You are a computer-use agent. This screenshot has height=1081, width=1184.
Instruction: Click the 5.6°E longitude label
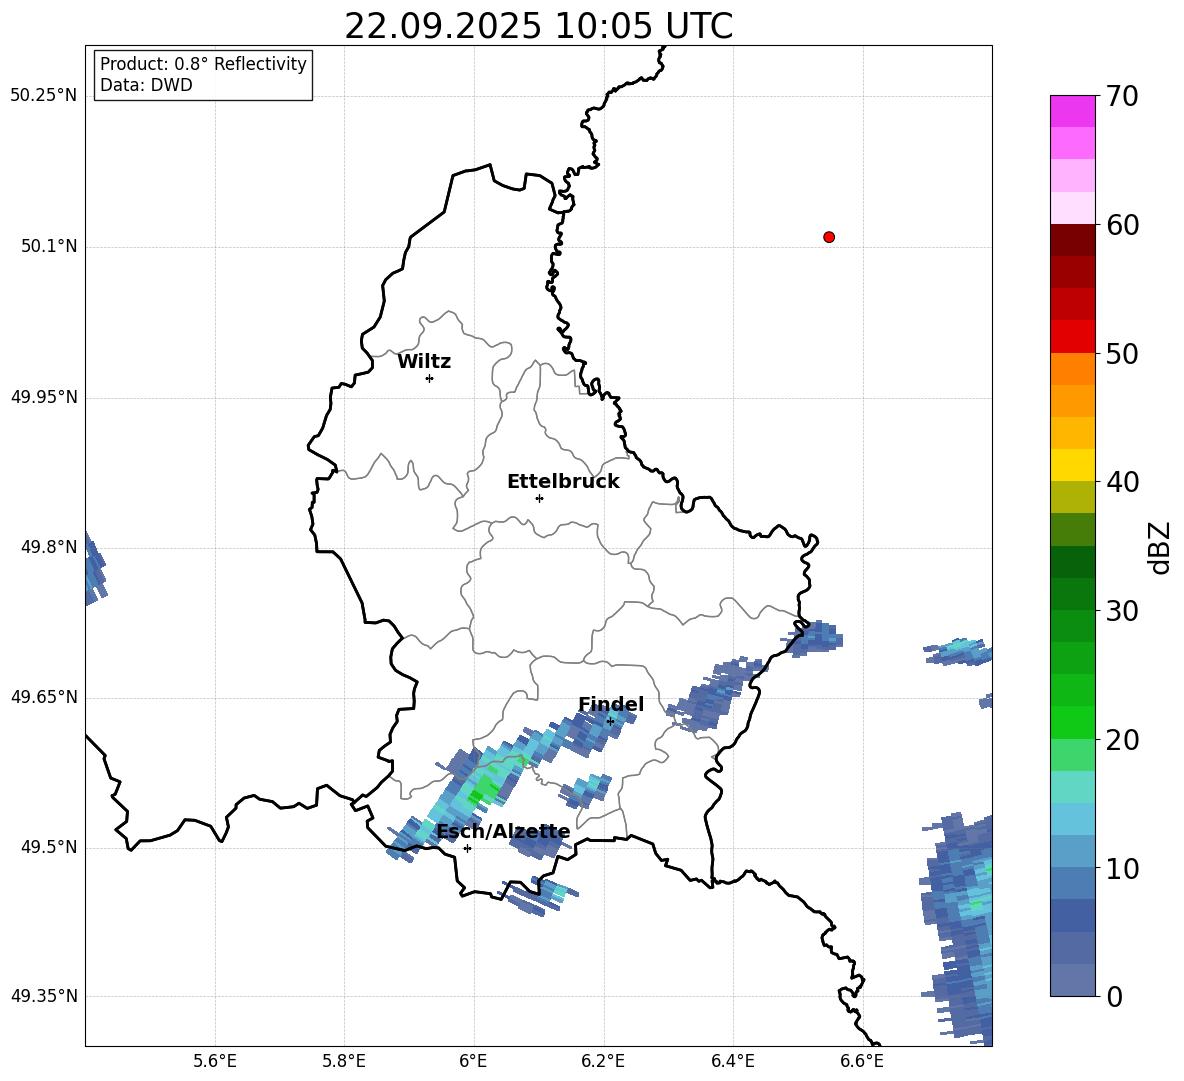(x=215, y=1061)
